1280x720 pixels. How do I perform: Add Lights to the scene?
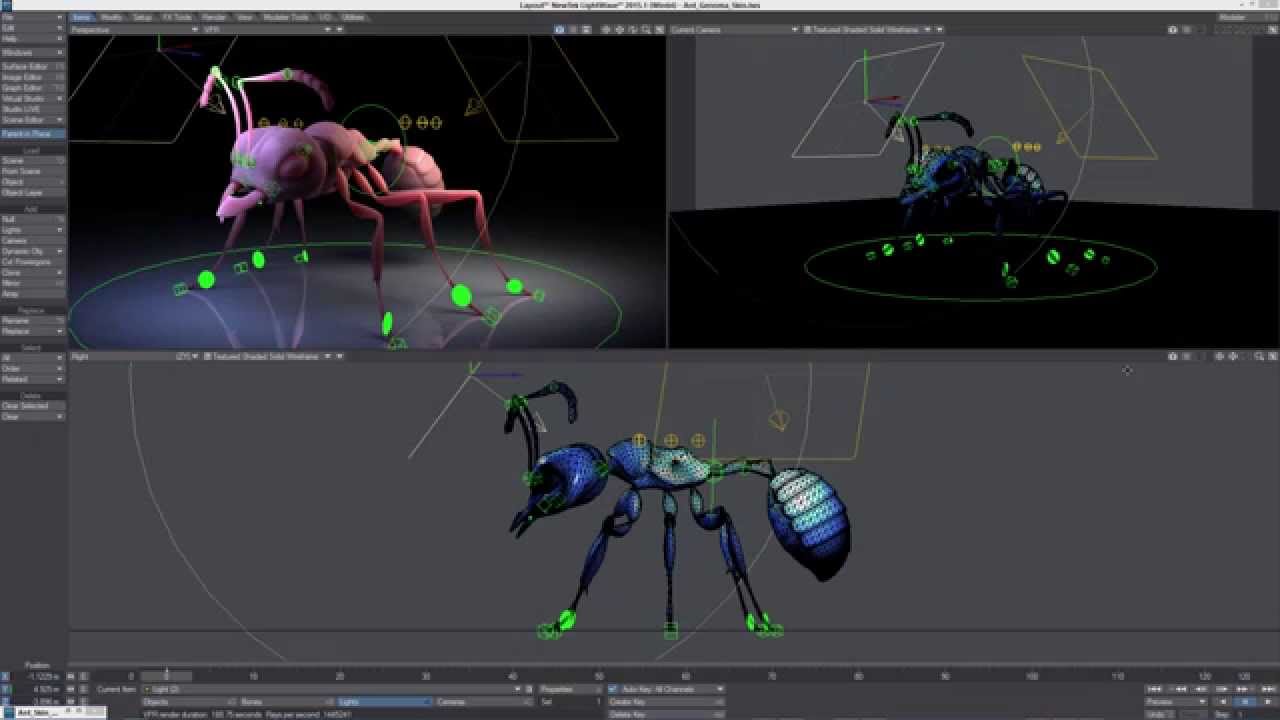point(20,229)
